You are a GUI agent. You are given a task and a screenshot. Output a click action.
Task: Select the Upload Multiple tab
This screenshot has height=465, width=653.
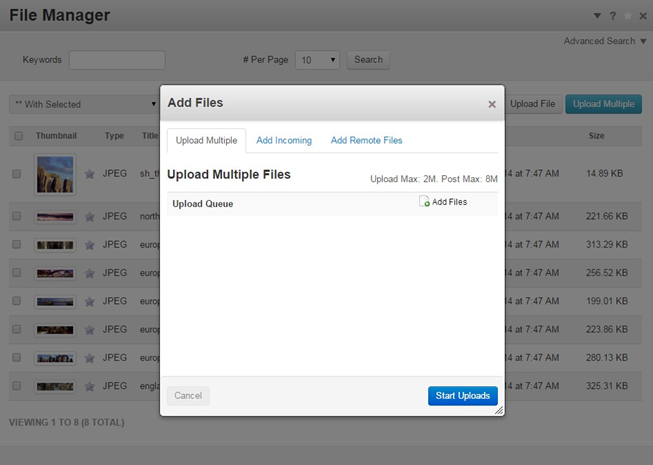coord(206,141)
